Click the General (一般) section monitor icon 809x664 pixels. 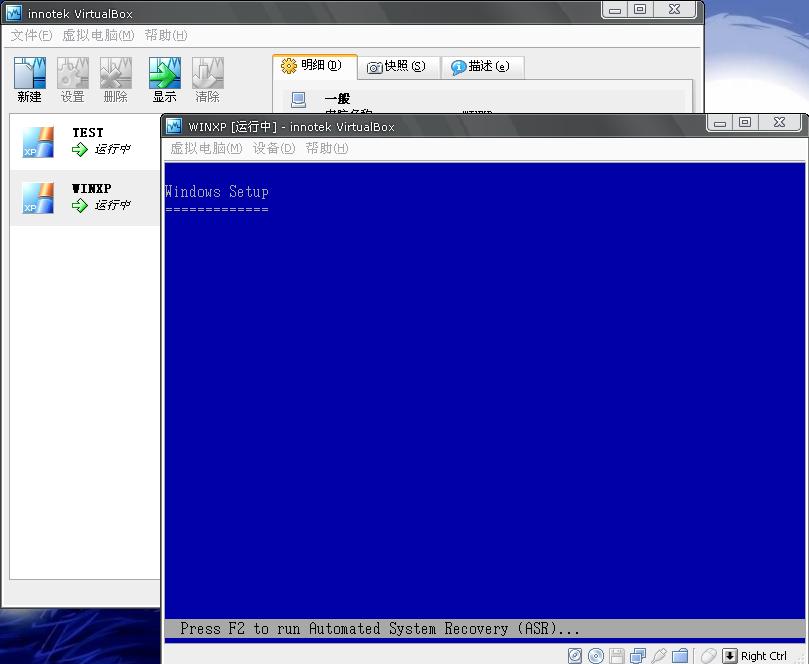298,100
